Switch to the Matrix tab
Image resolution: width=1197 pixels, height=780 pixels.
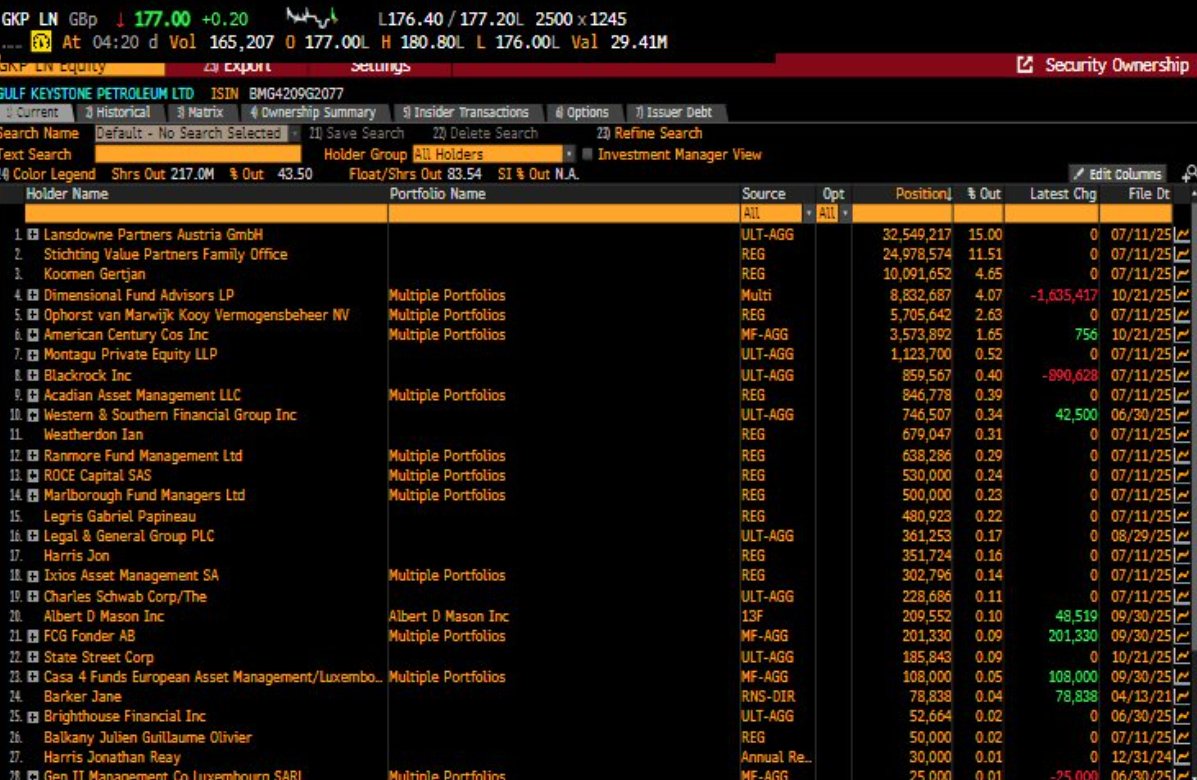pyautogui.click(x=200, y=112)
